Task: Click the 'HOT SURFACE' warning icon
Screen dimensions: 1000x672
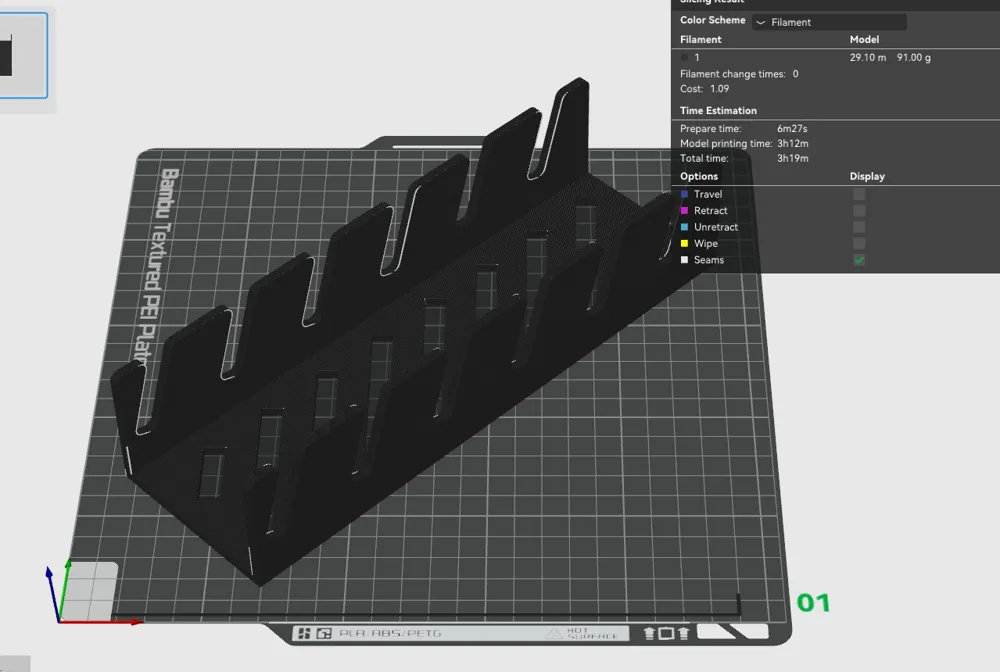Action: pyautogui.click(x=554, y=633)
